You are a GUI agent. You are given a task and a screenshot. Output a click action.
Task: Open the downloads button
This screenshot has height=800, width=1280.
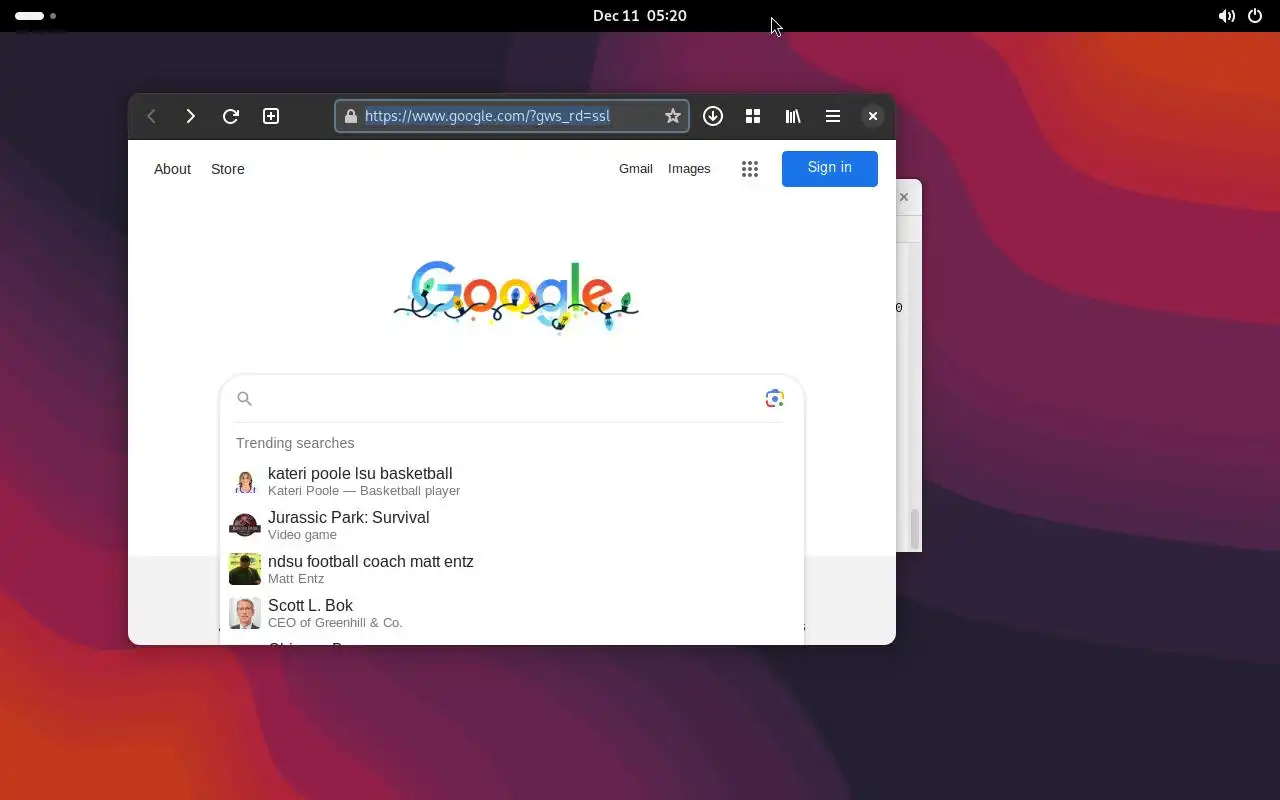tap(713, 116)
